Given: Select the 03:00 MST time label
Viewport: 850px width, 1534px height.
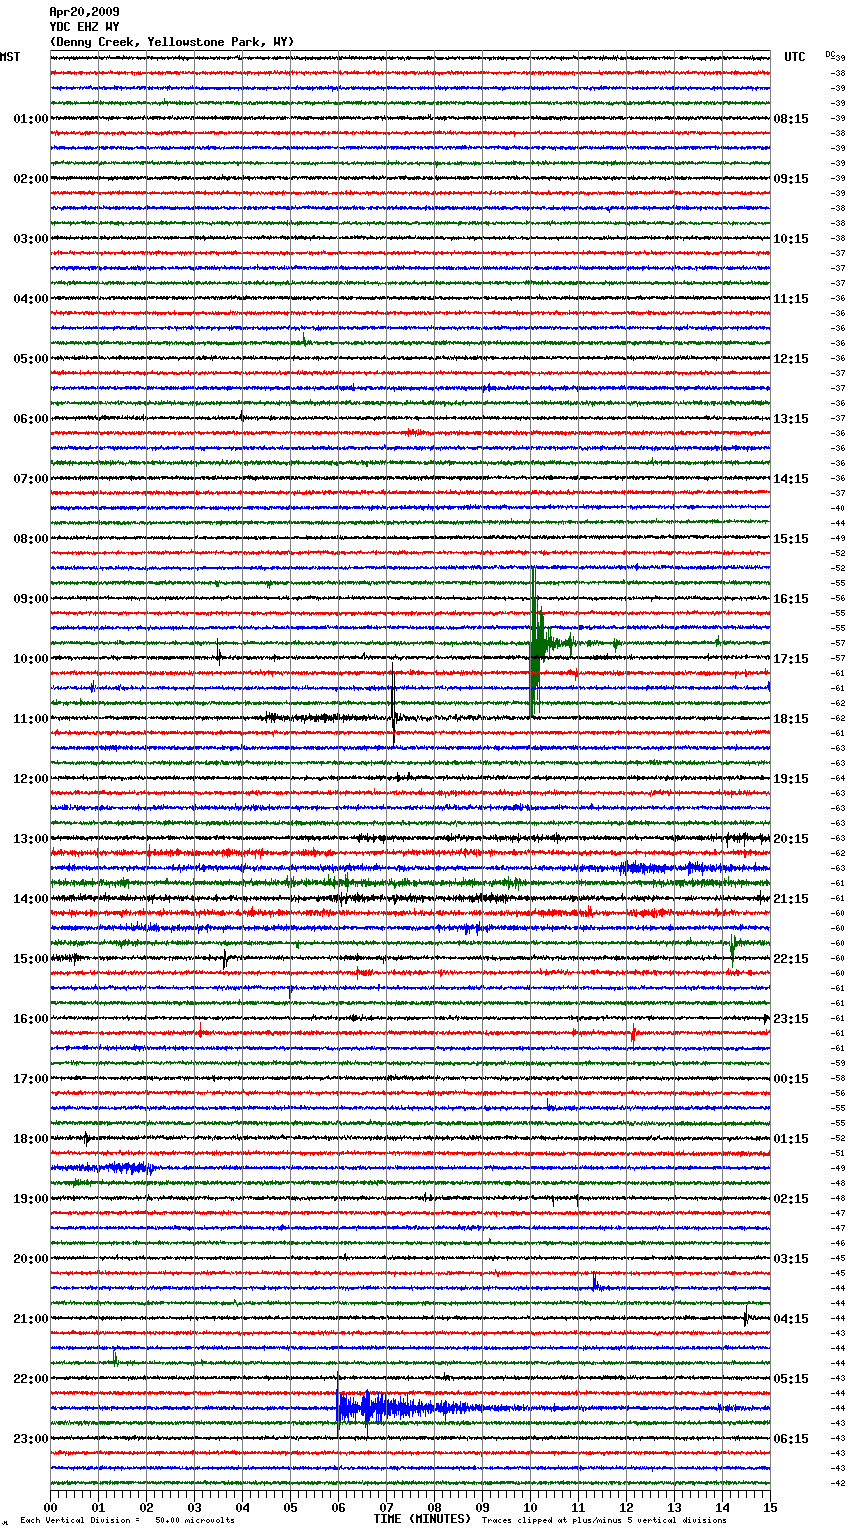Looking at the screenshot, I should [x=31, y=239].
